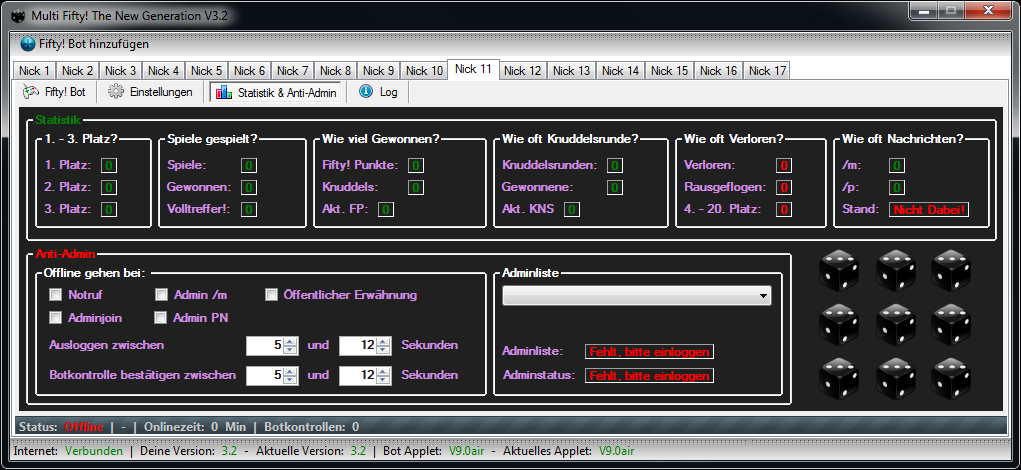Open the Nick 1 tab
This screenshot has width=1021, height=470.
[x=34, y=71]
